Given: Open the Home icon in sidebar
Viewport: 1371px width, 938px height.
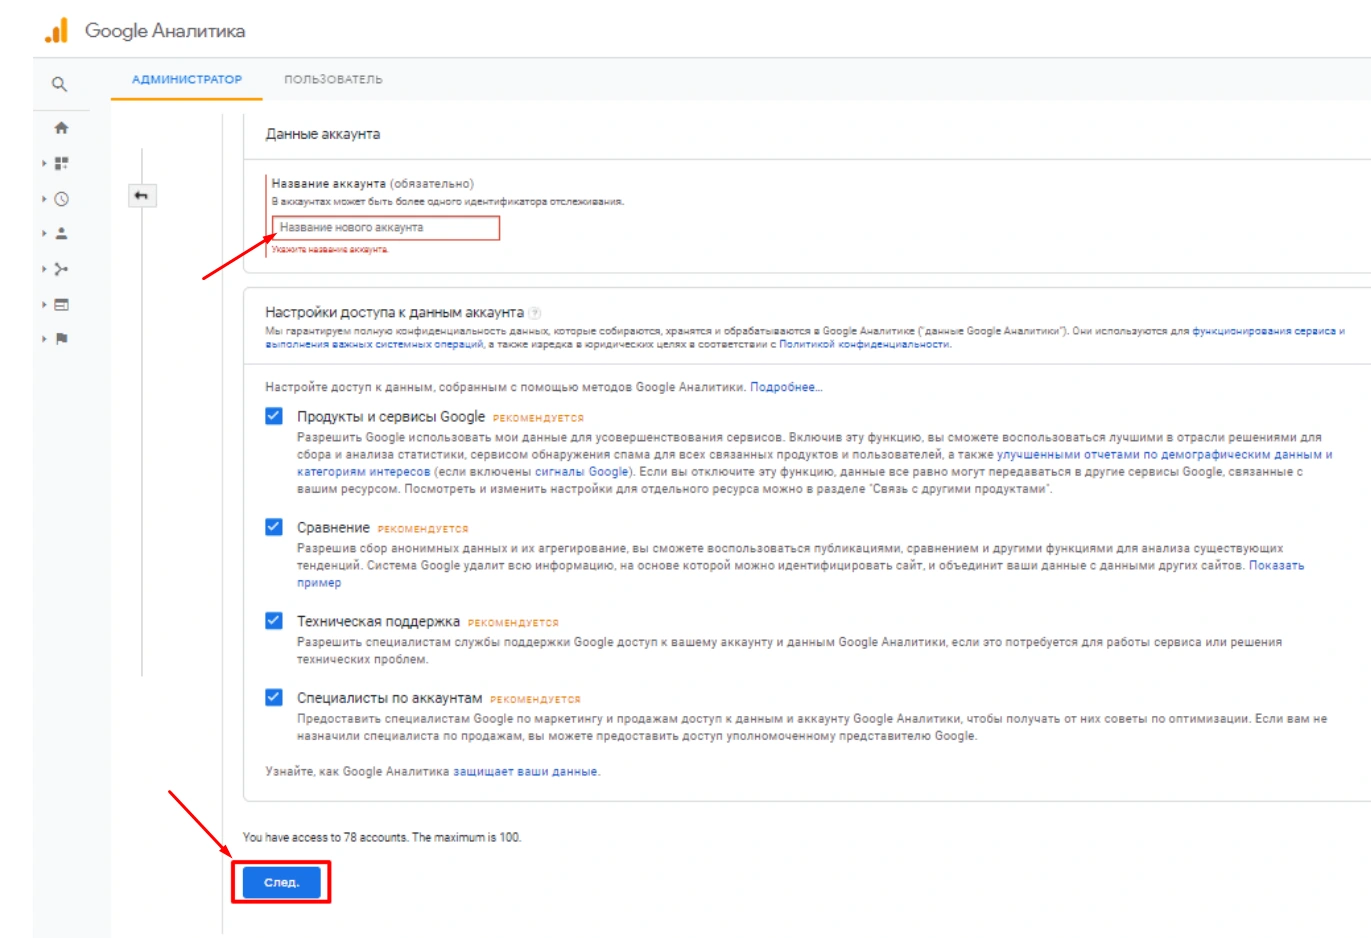Looking at the screenshot, I should (61, 128).
